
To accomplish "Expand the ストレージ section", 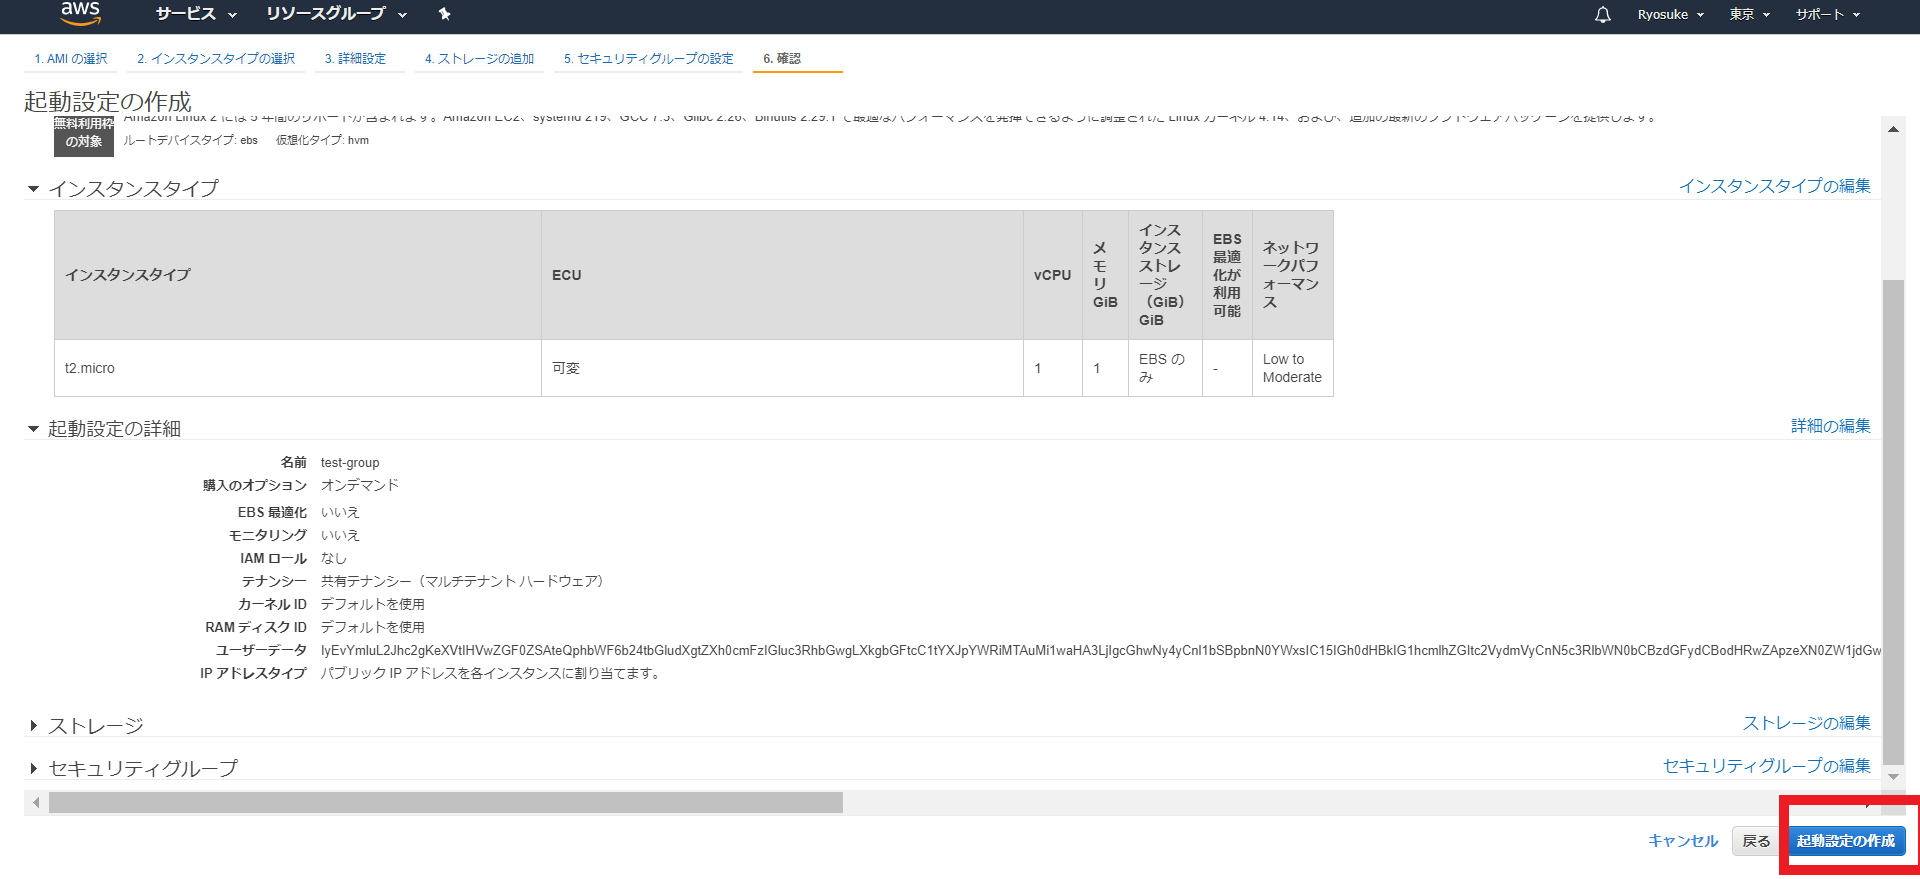I will point(33,726).
